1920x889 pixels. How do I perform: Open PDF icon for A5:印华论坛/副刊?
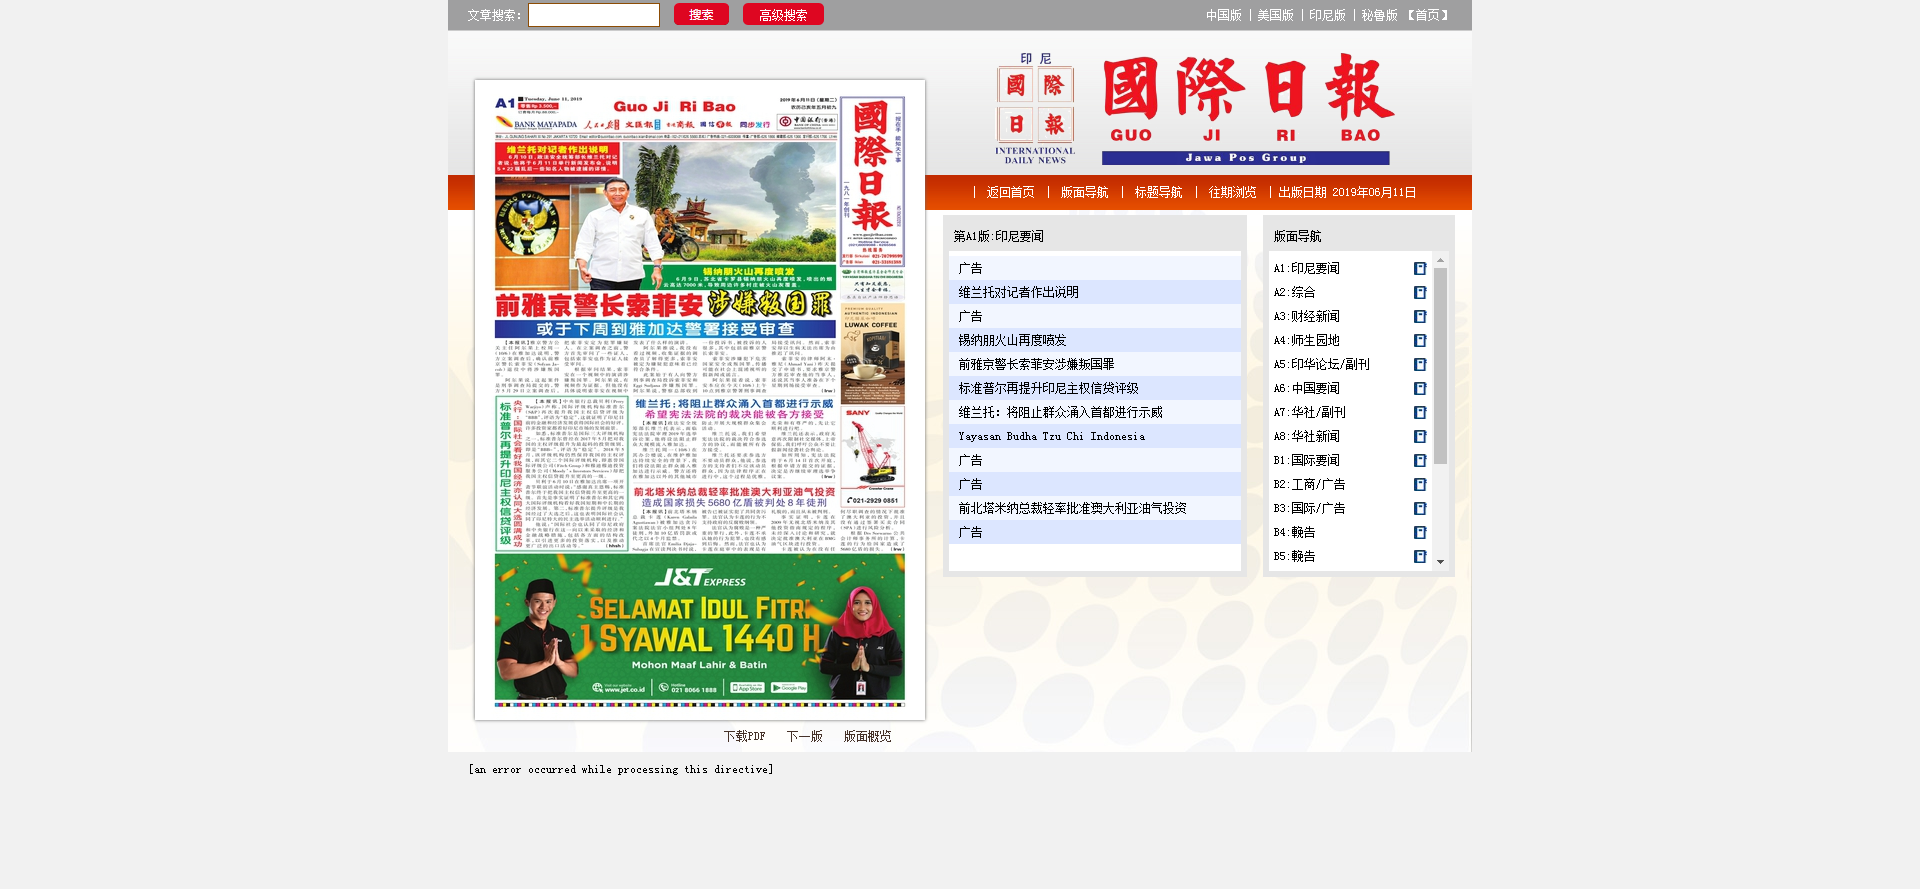(x=1420, y=364)
